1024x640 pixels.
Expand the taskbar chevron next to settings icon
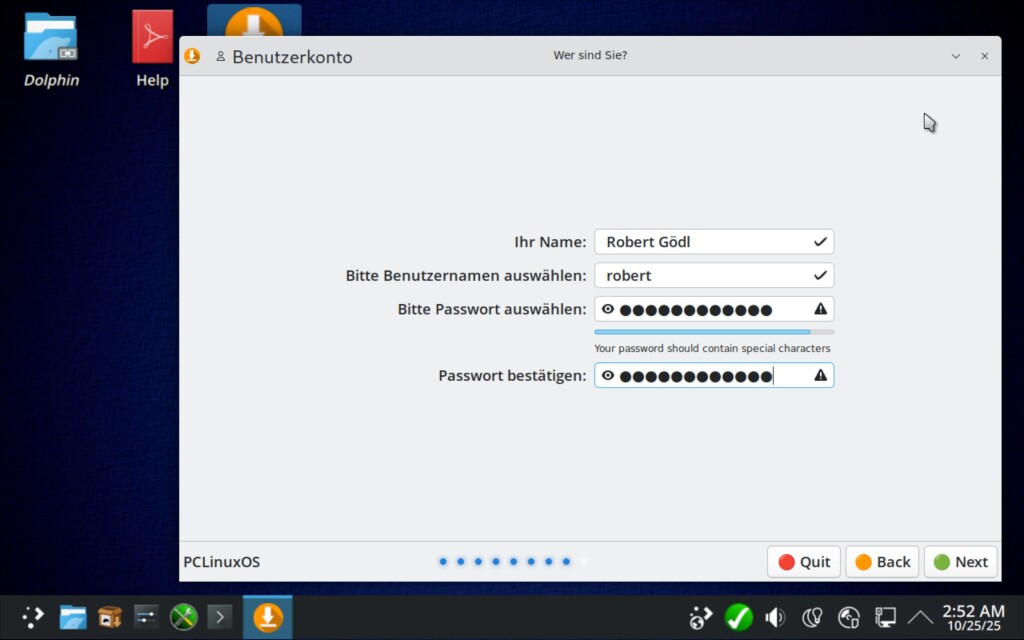tap(220, 617)
